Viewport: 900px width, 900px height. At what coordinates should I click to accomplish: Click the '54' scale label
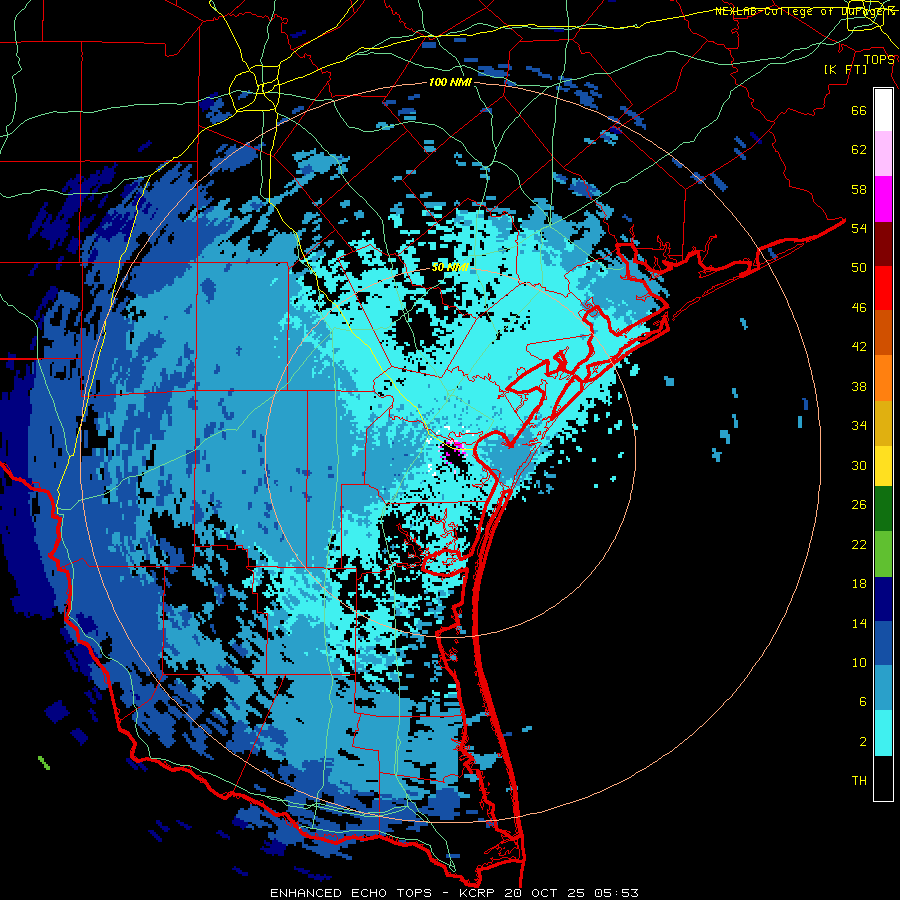point(859,228)
